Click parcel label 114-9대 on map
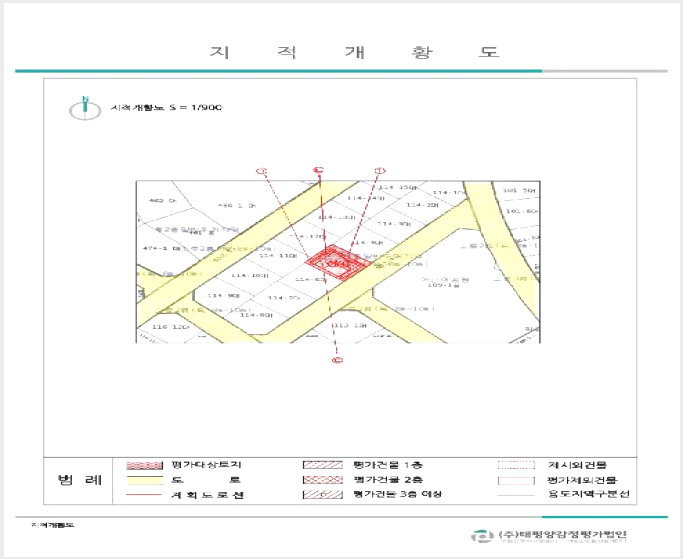Viewport: 683px width, 559px height. coord(223,296)
